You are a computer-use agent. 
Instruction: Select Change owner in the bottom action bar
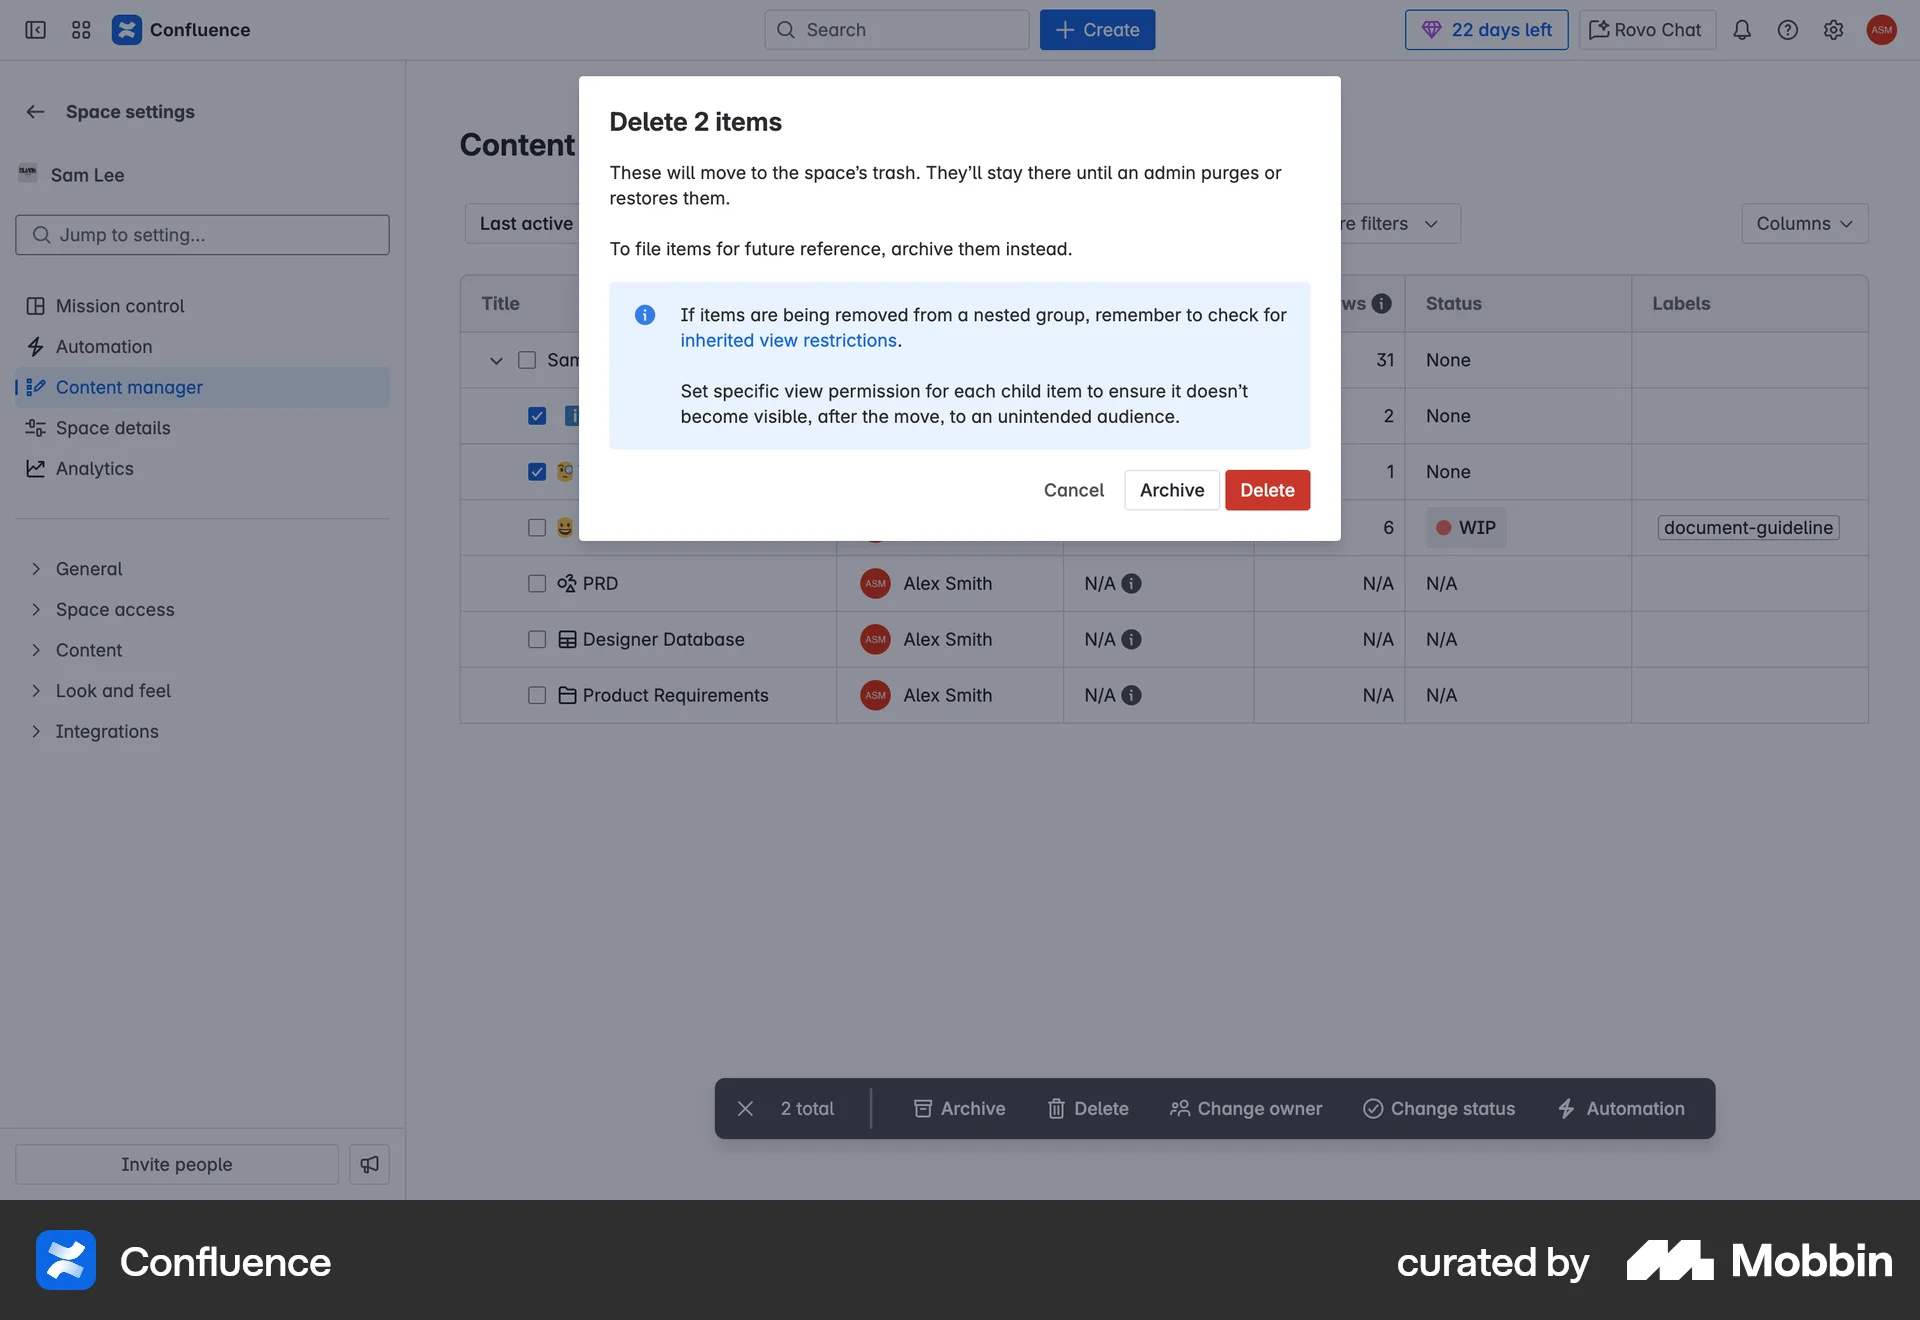(x=1245, y=1108)
